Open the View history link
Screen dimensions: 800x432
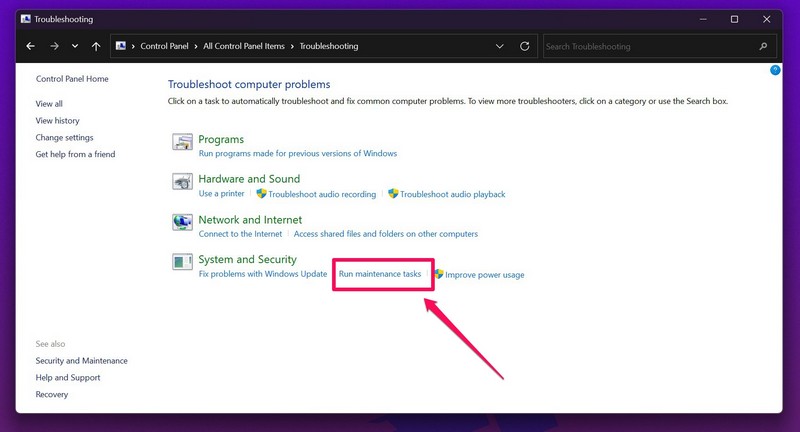tap(57, 121)
